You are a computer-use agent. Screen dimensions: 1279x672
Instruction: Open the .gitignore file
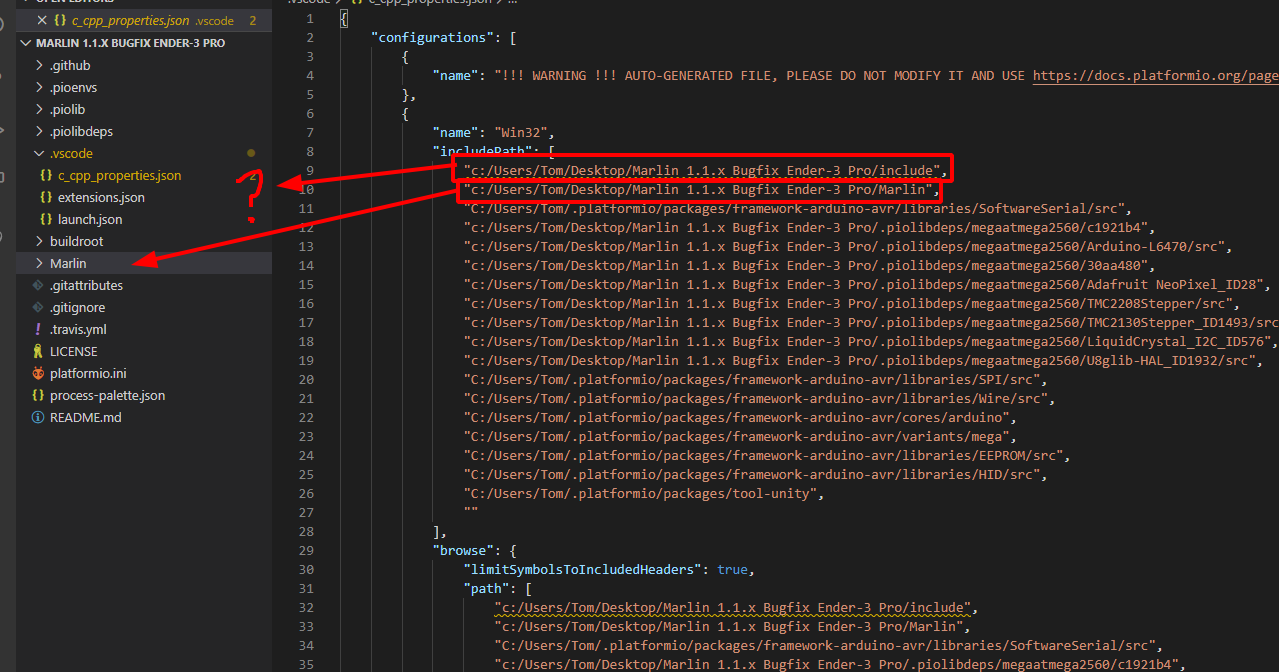[x=77, y=307]
